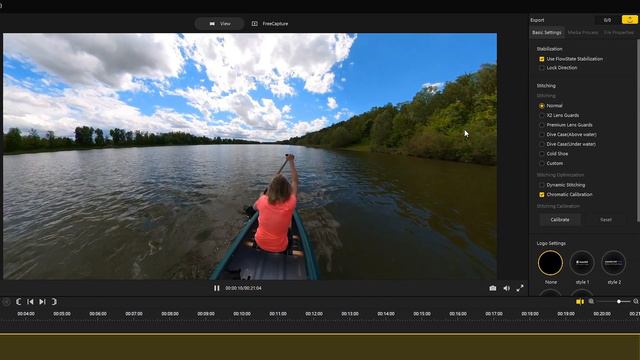Viewport: 640px width, 360px height.
Task: Click timeline ruler at 00:10:00
Action: [242, 314]
